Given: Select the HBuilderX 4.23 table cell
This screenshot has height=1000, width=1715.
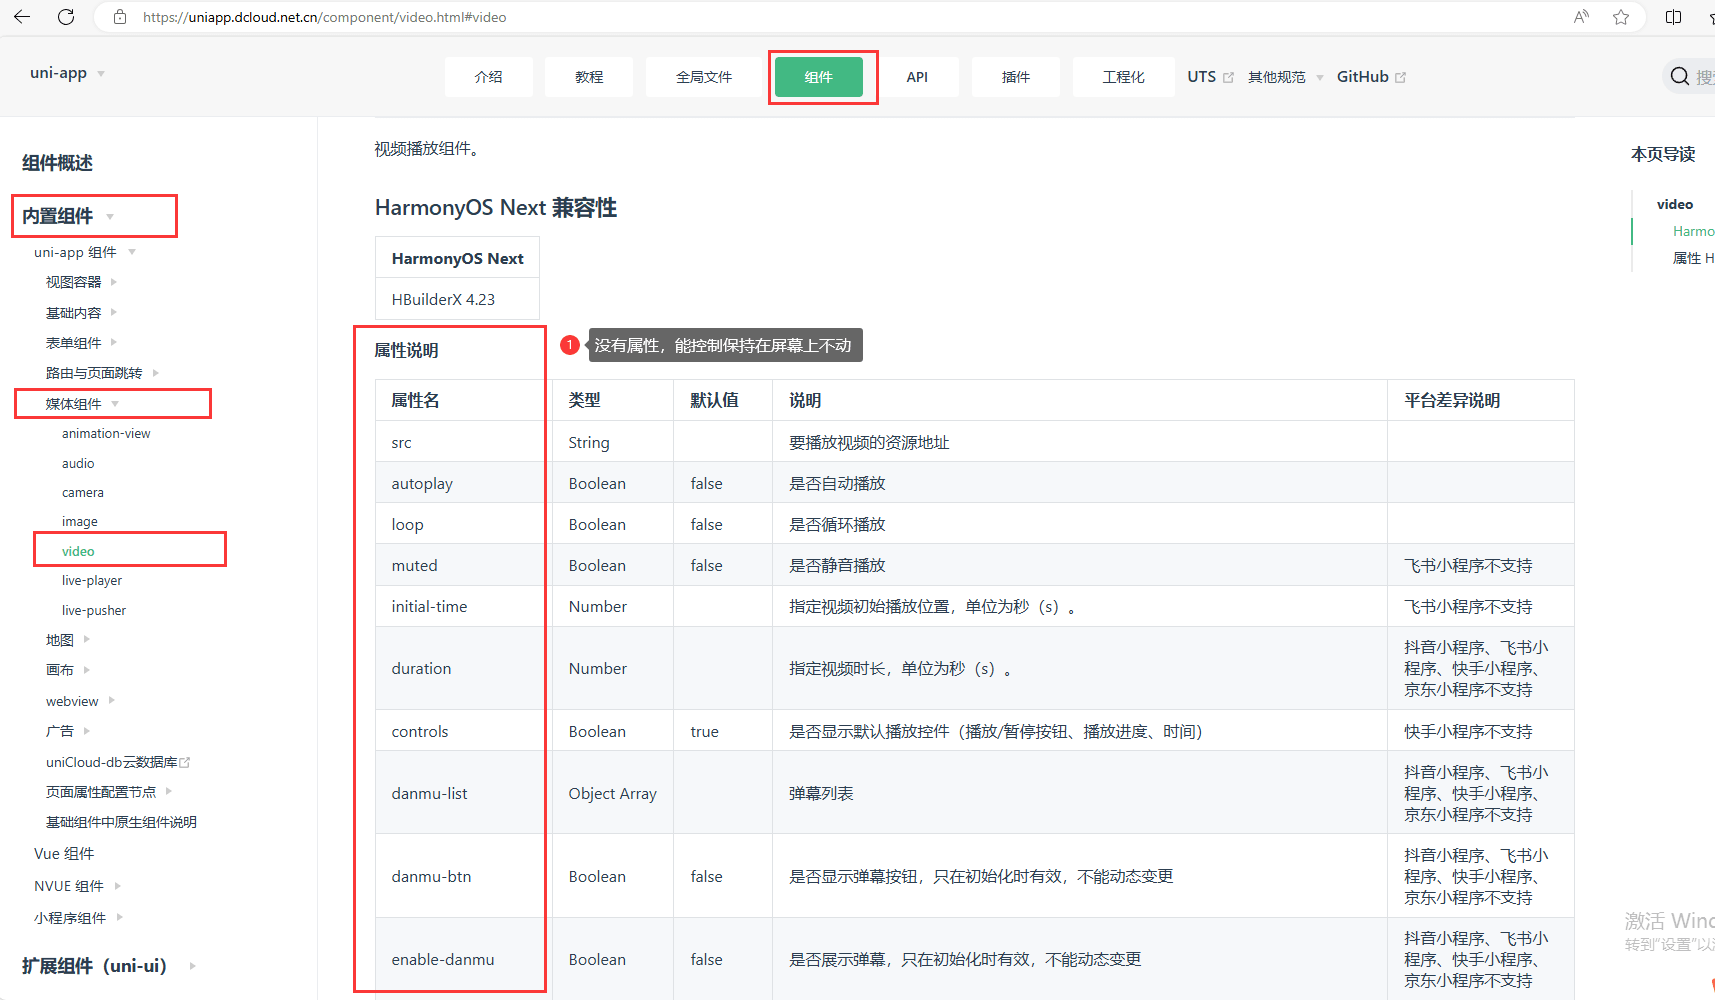Looking at the screenshot, I should [x=457, y=299].
